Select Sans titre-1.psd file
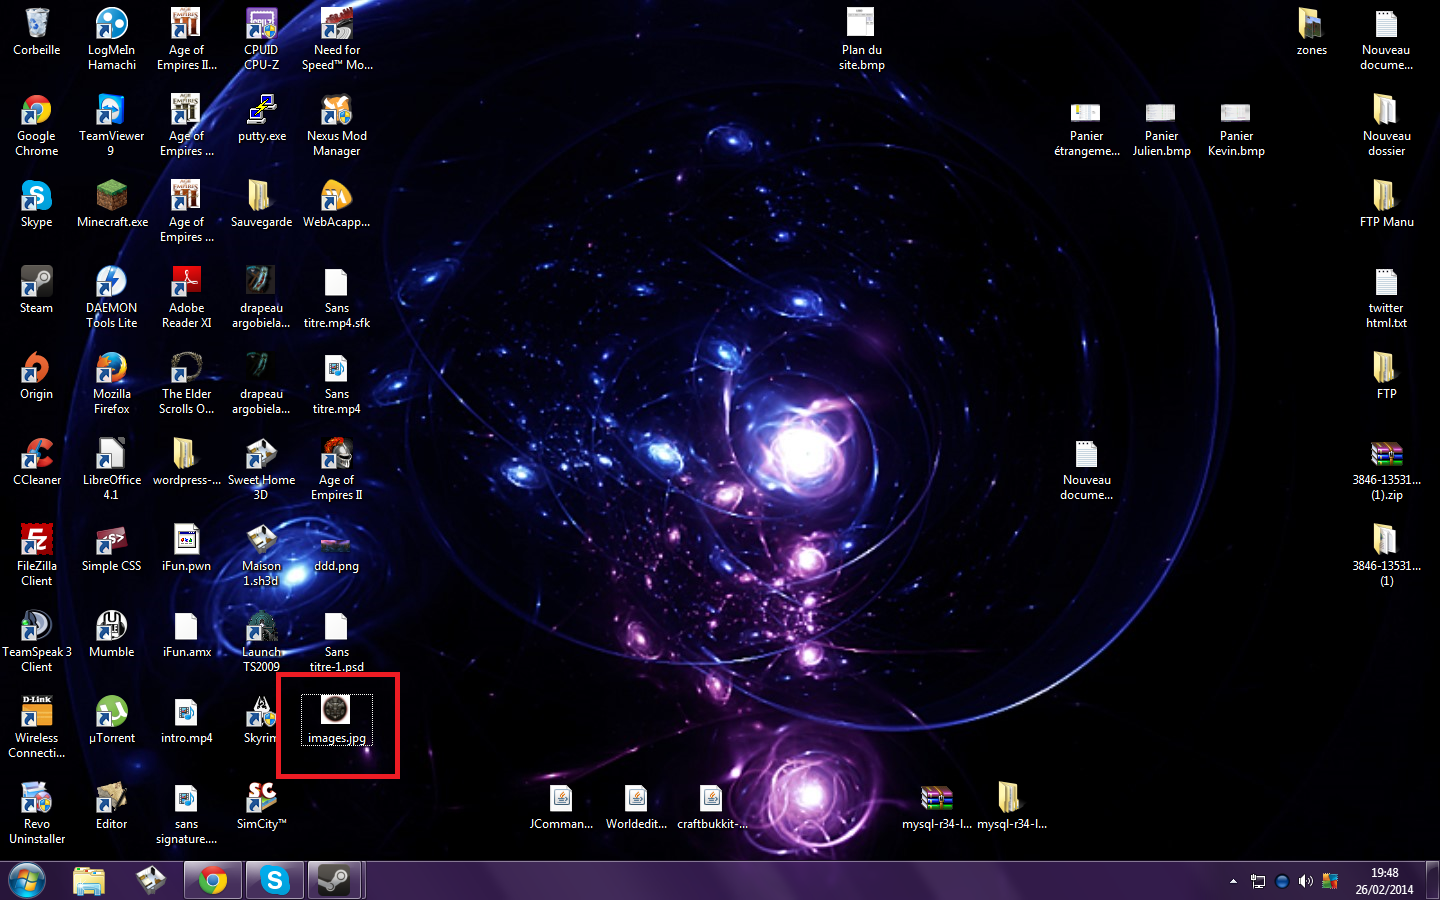This screenshot has height=900, width=1440. tap(337, 641)
